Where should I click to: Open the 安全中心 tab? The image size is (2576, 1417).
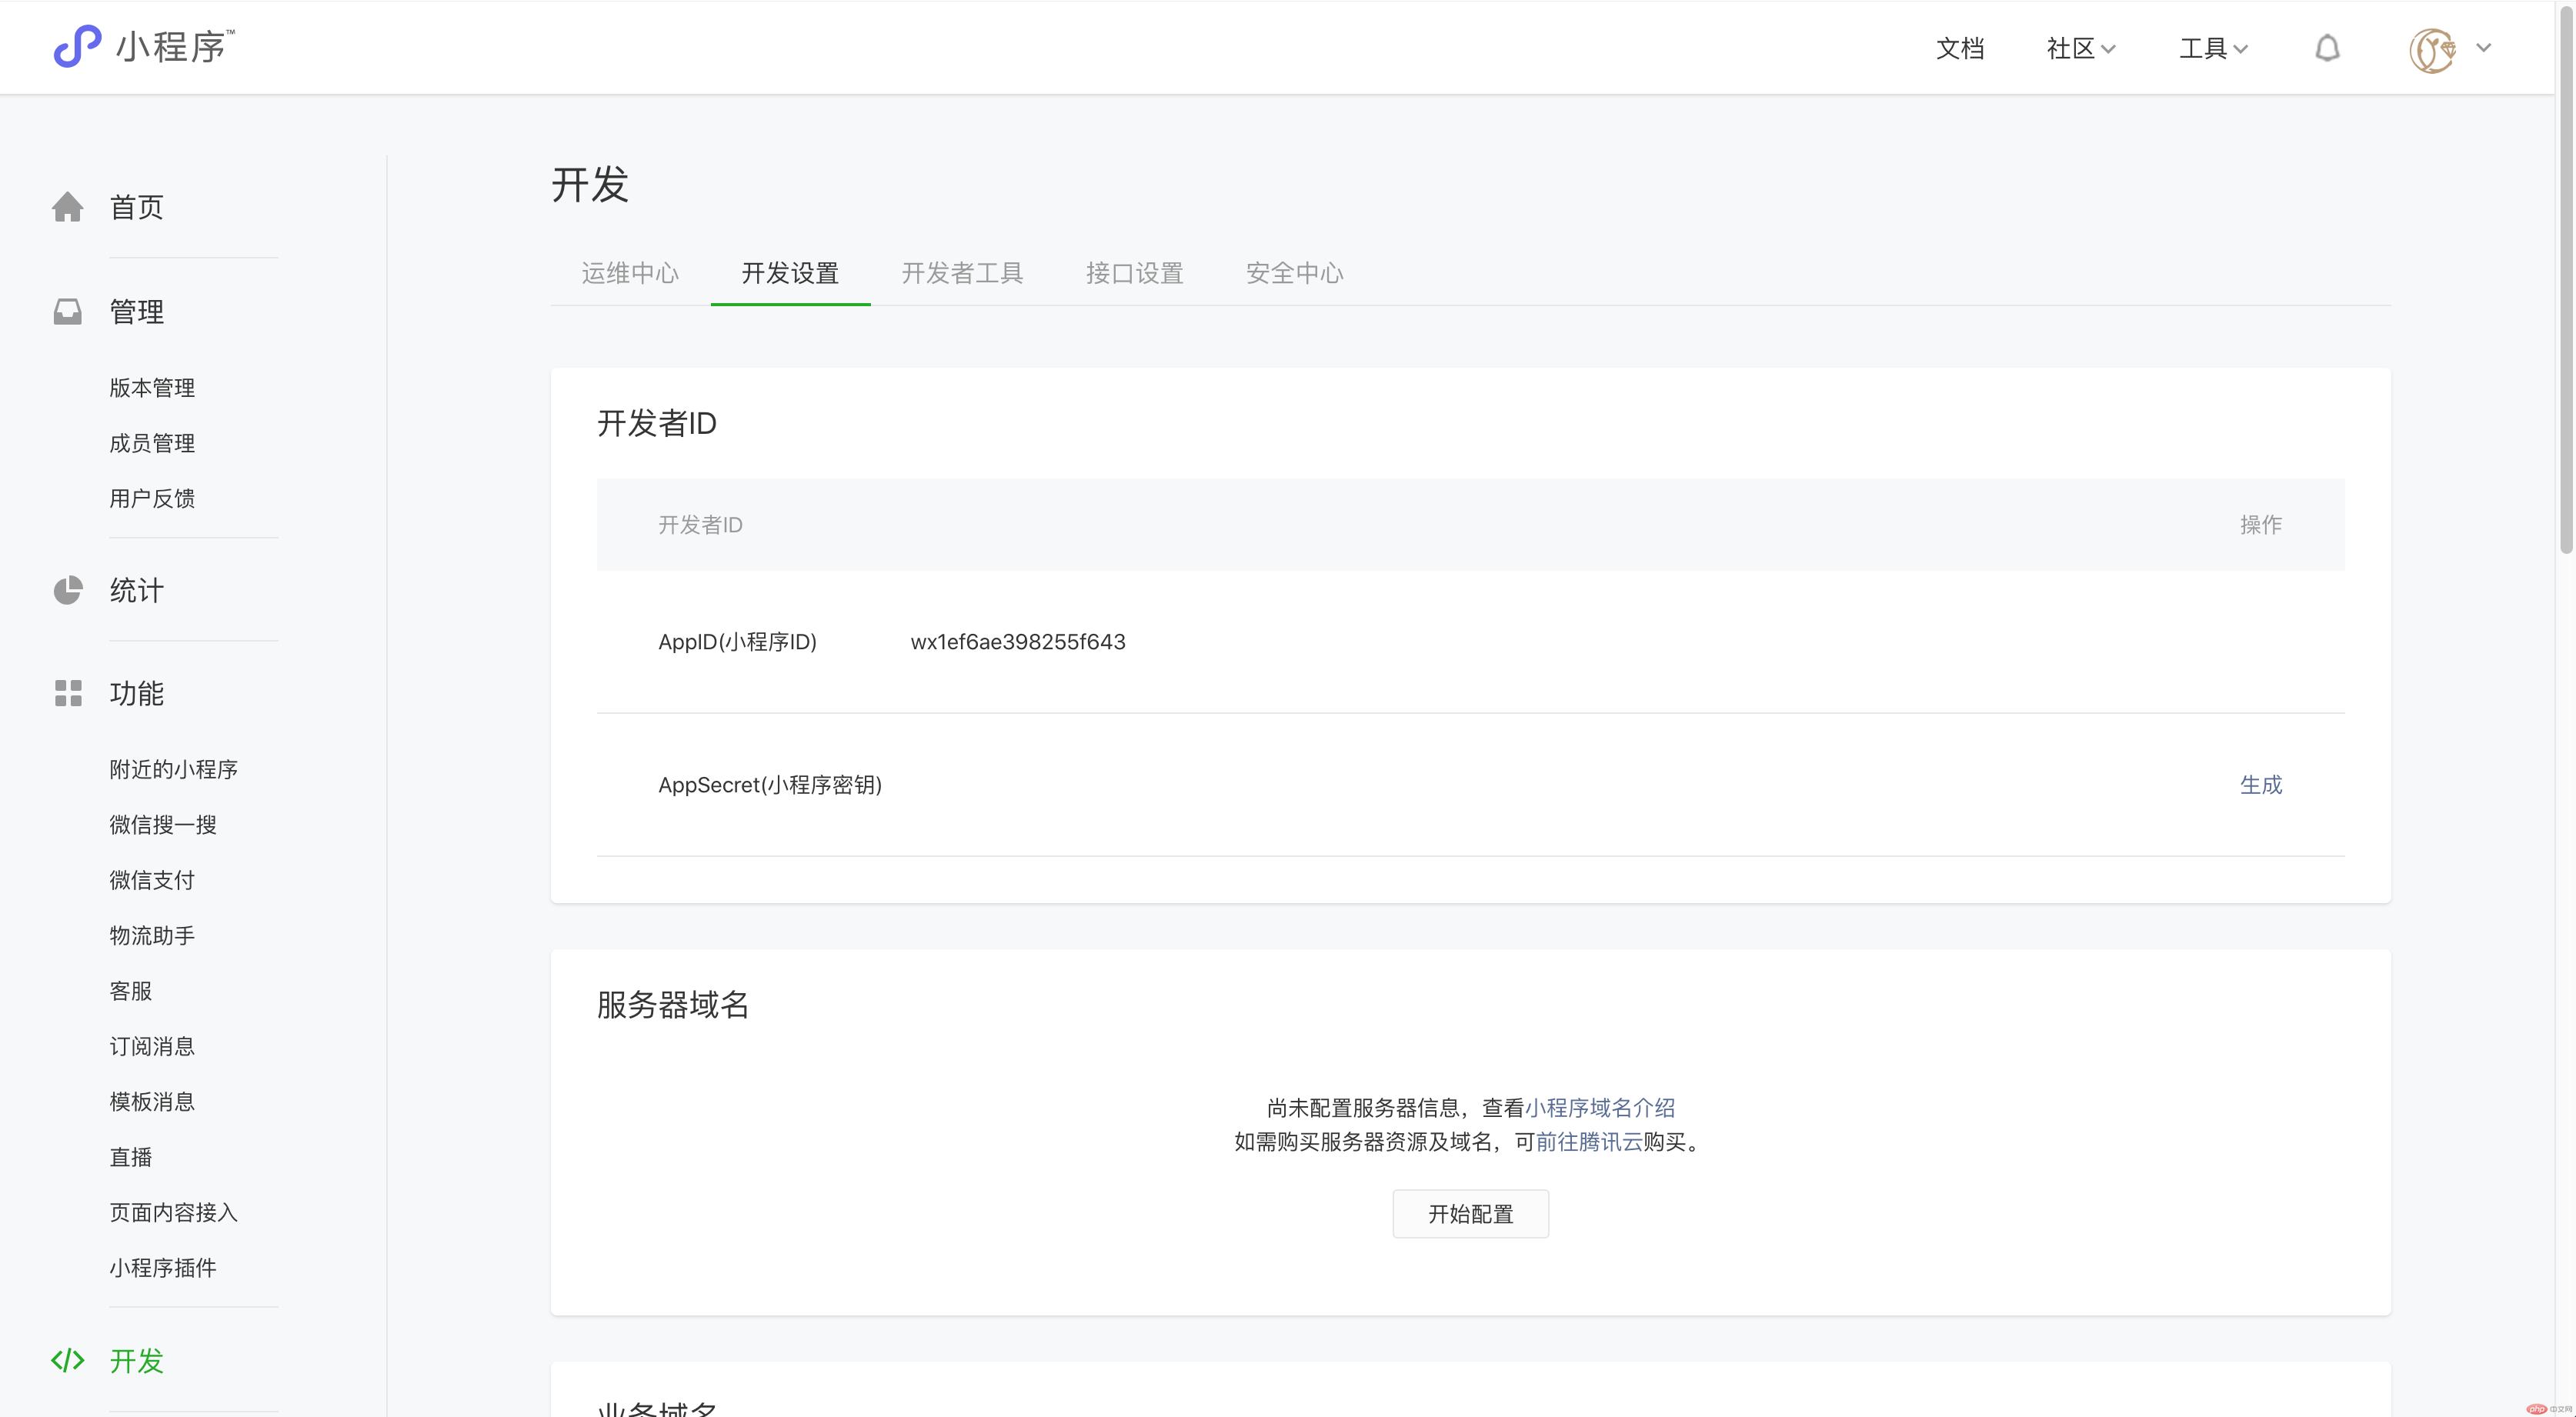pos(1294,273)
